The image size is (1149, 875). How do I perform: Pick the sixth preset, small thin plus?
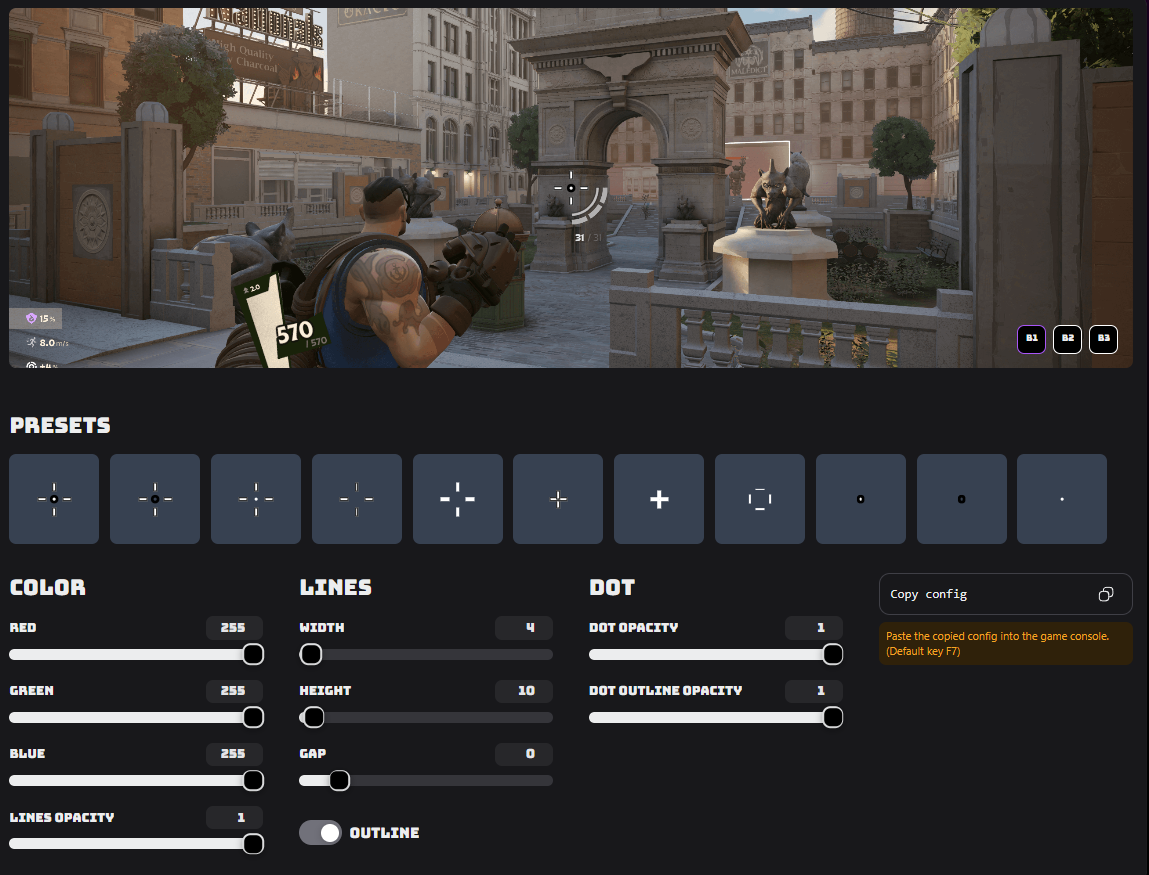pyautogui.click(x=558, y=499)
